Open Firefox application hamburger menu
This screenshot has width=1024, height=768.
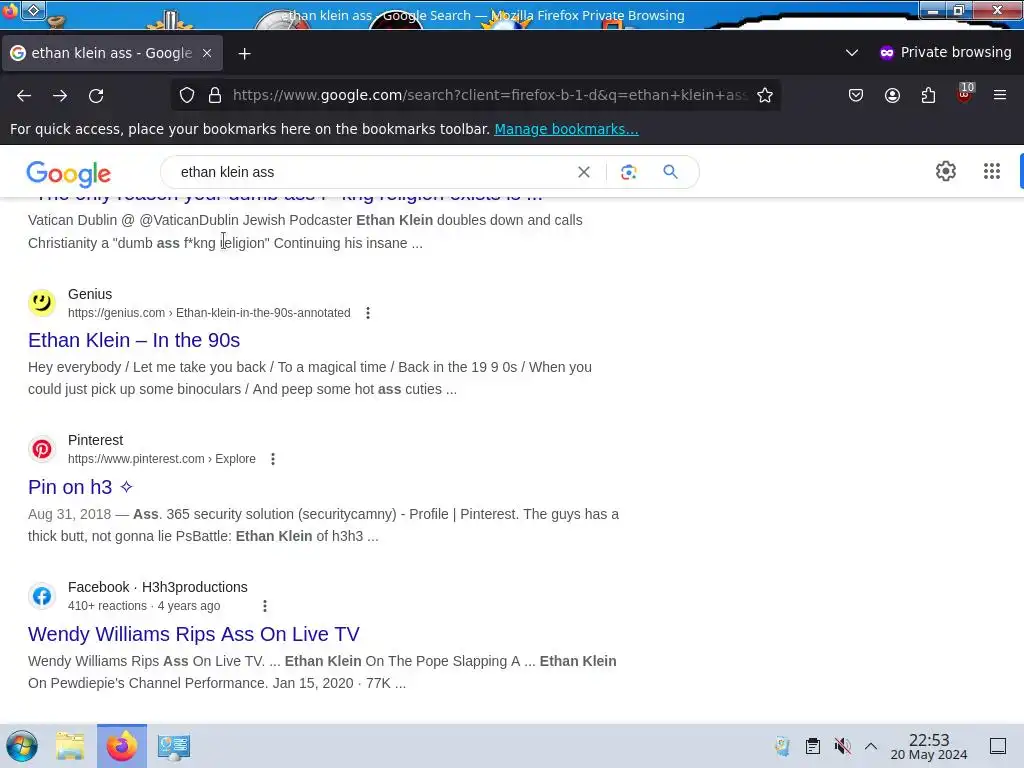point(1000,95)
